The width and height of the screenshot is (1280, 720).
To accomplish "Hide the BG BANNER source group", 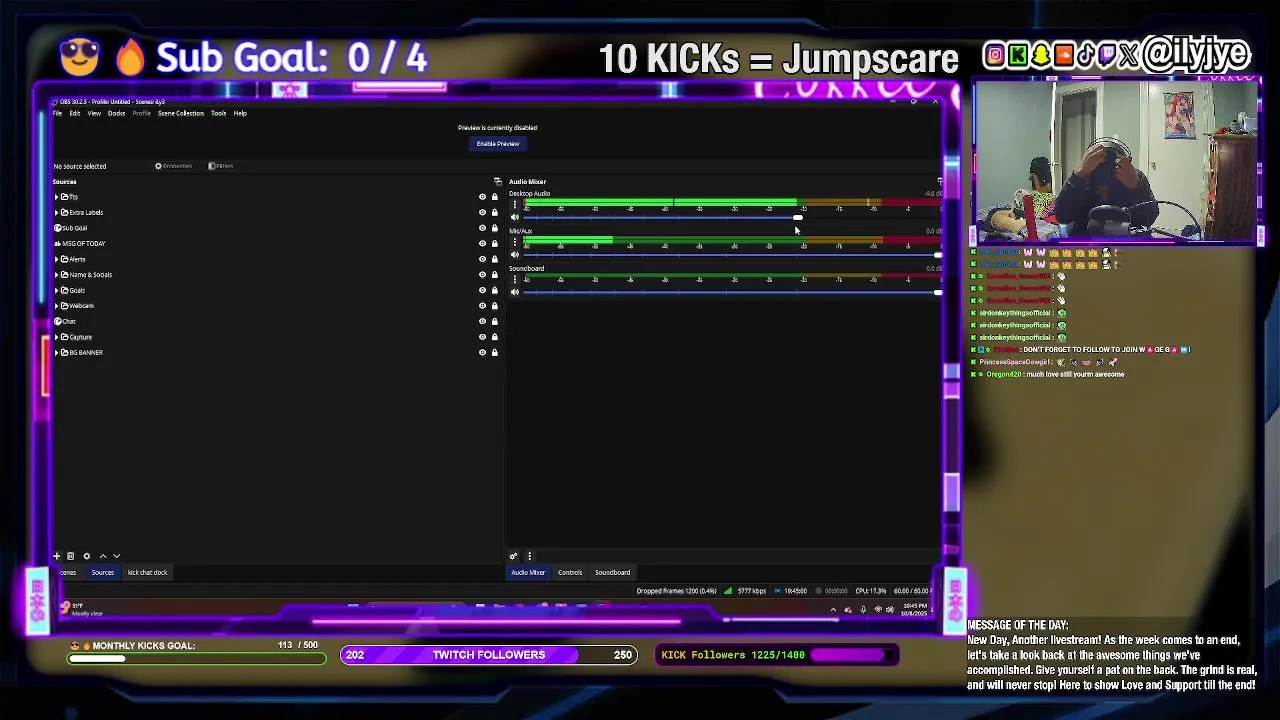I will pyautogui.click(x=482, y=352).
